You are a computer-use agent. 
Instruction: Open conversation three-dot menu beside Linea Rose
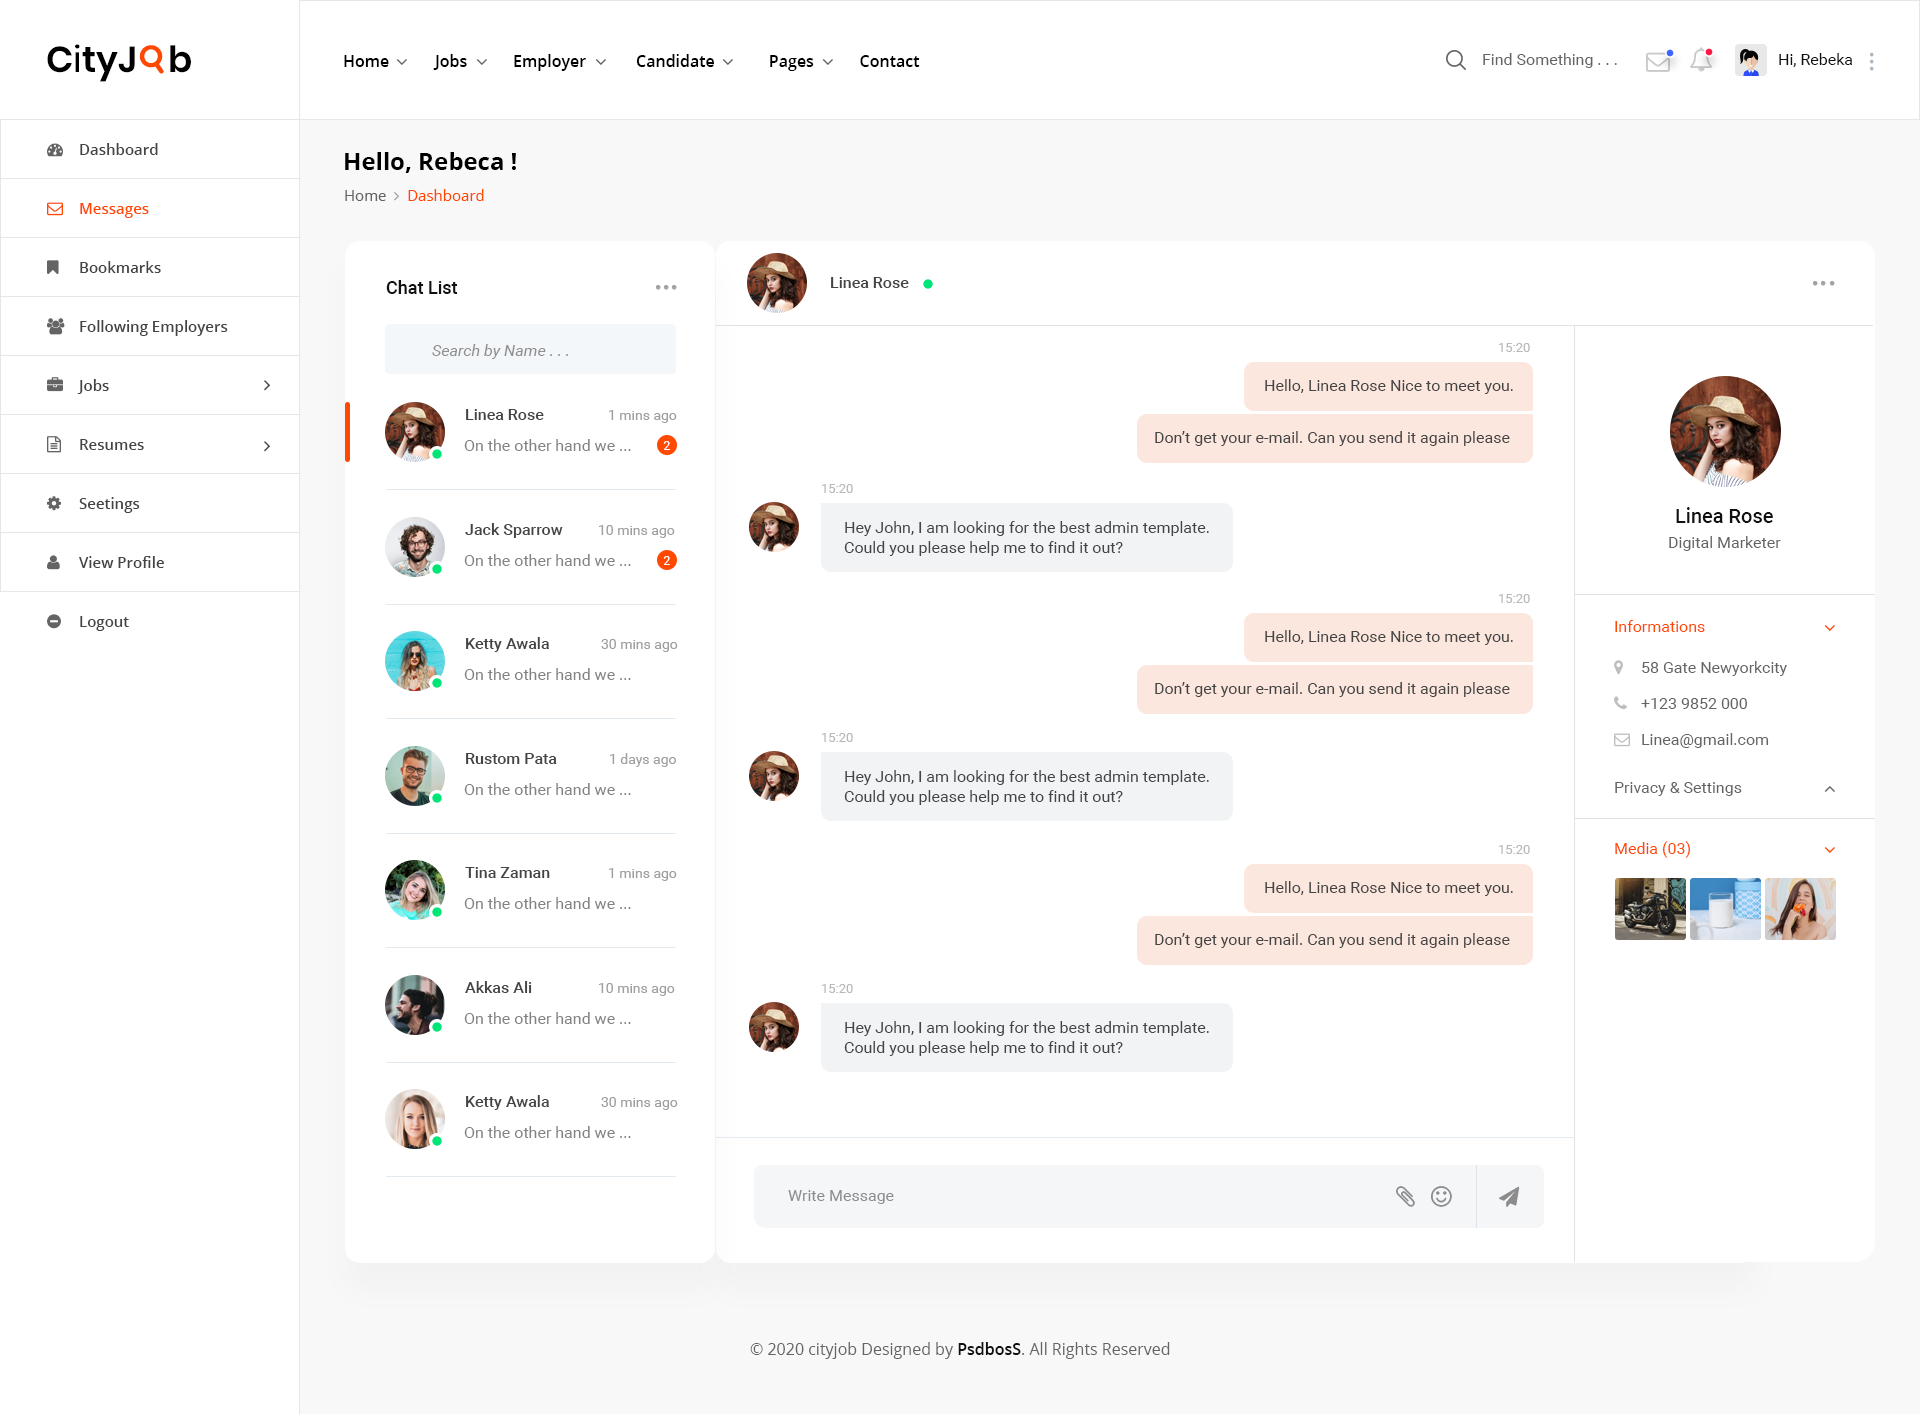click(1823, 284)
